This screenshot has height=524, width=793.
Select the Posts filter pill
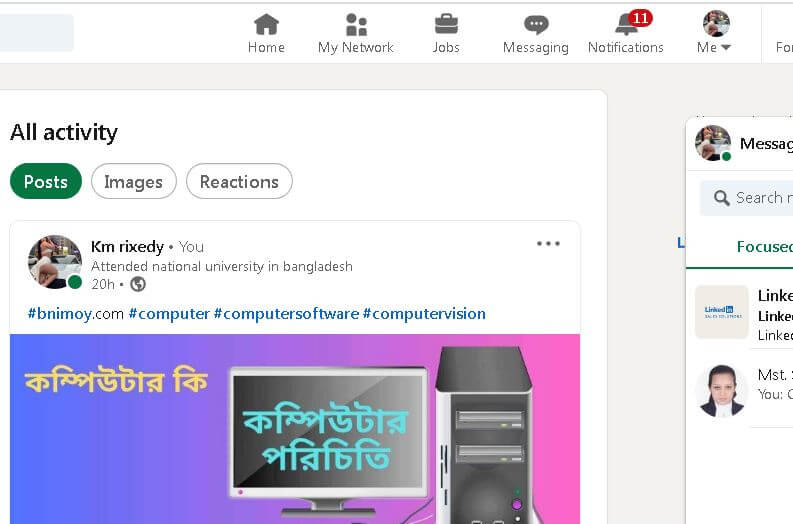point(46,181)
